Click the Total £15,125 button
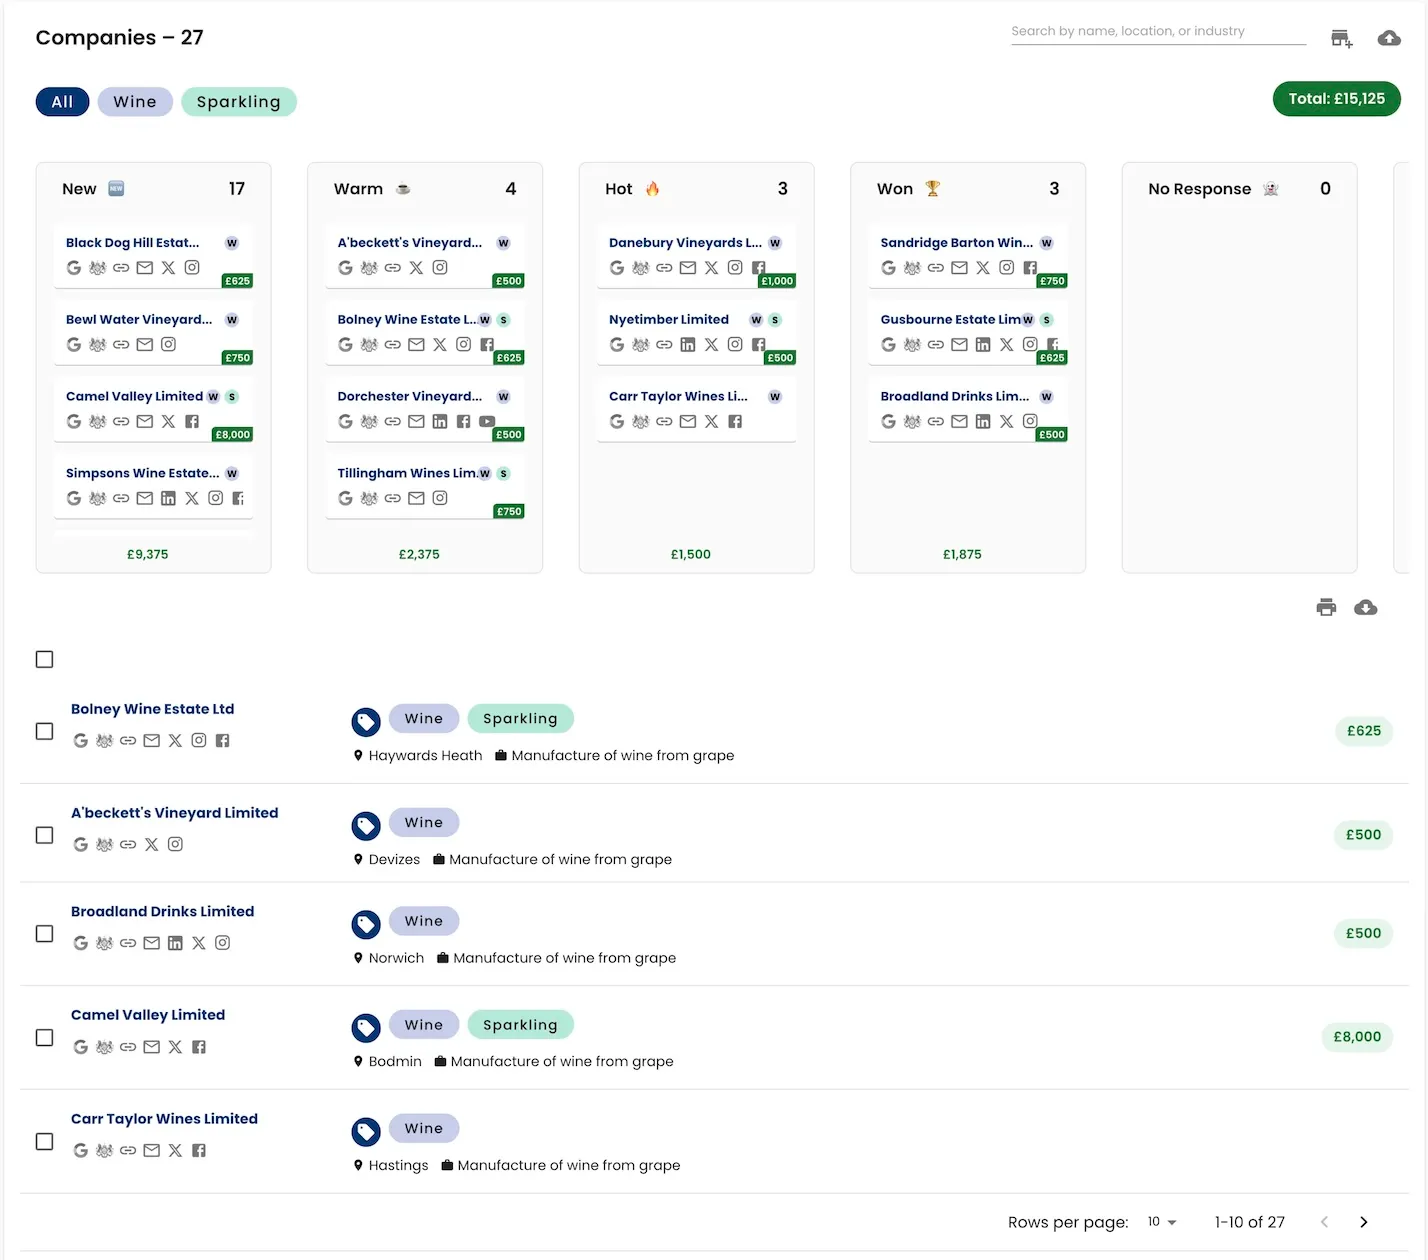The width and height of the screenshot is (1428, 1260). pos(1337,99)
